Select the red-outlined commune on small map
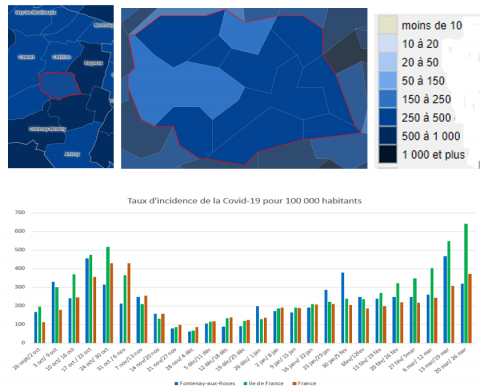 60,86
